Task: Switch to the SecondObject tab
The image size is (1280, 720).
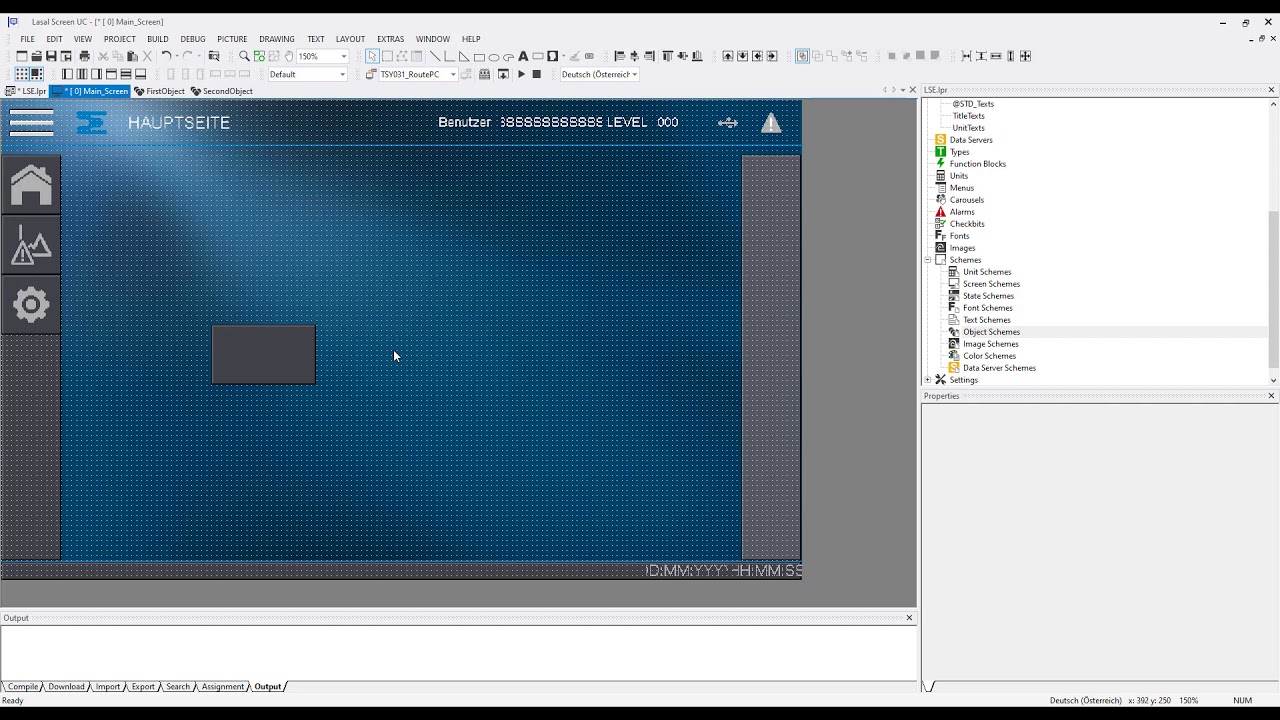Action: [222, 91]
